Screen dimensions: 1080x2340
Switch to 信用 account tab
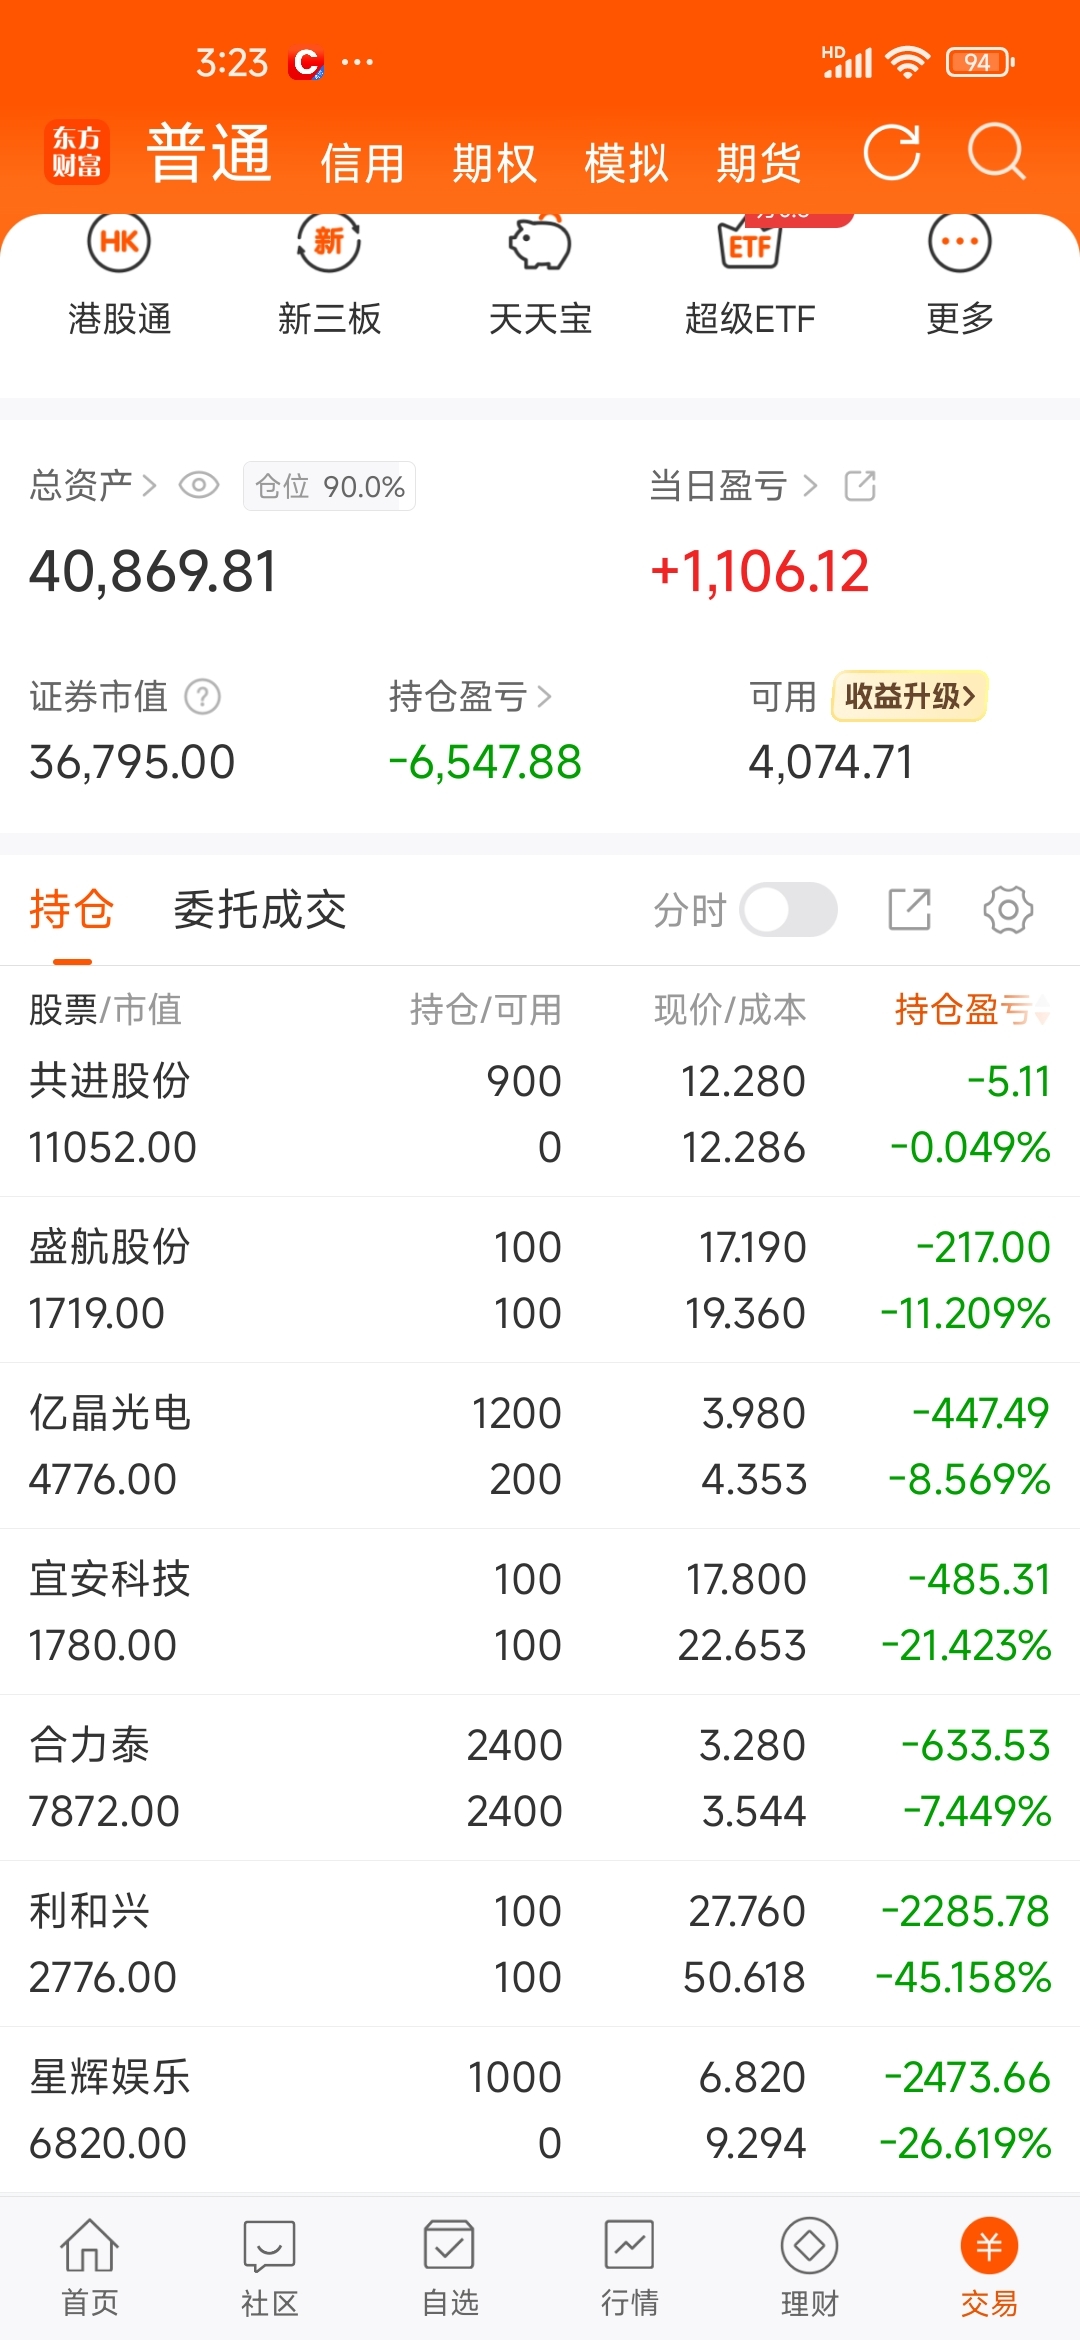(x=362, y=163)
